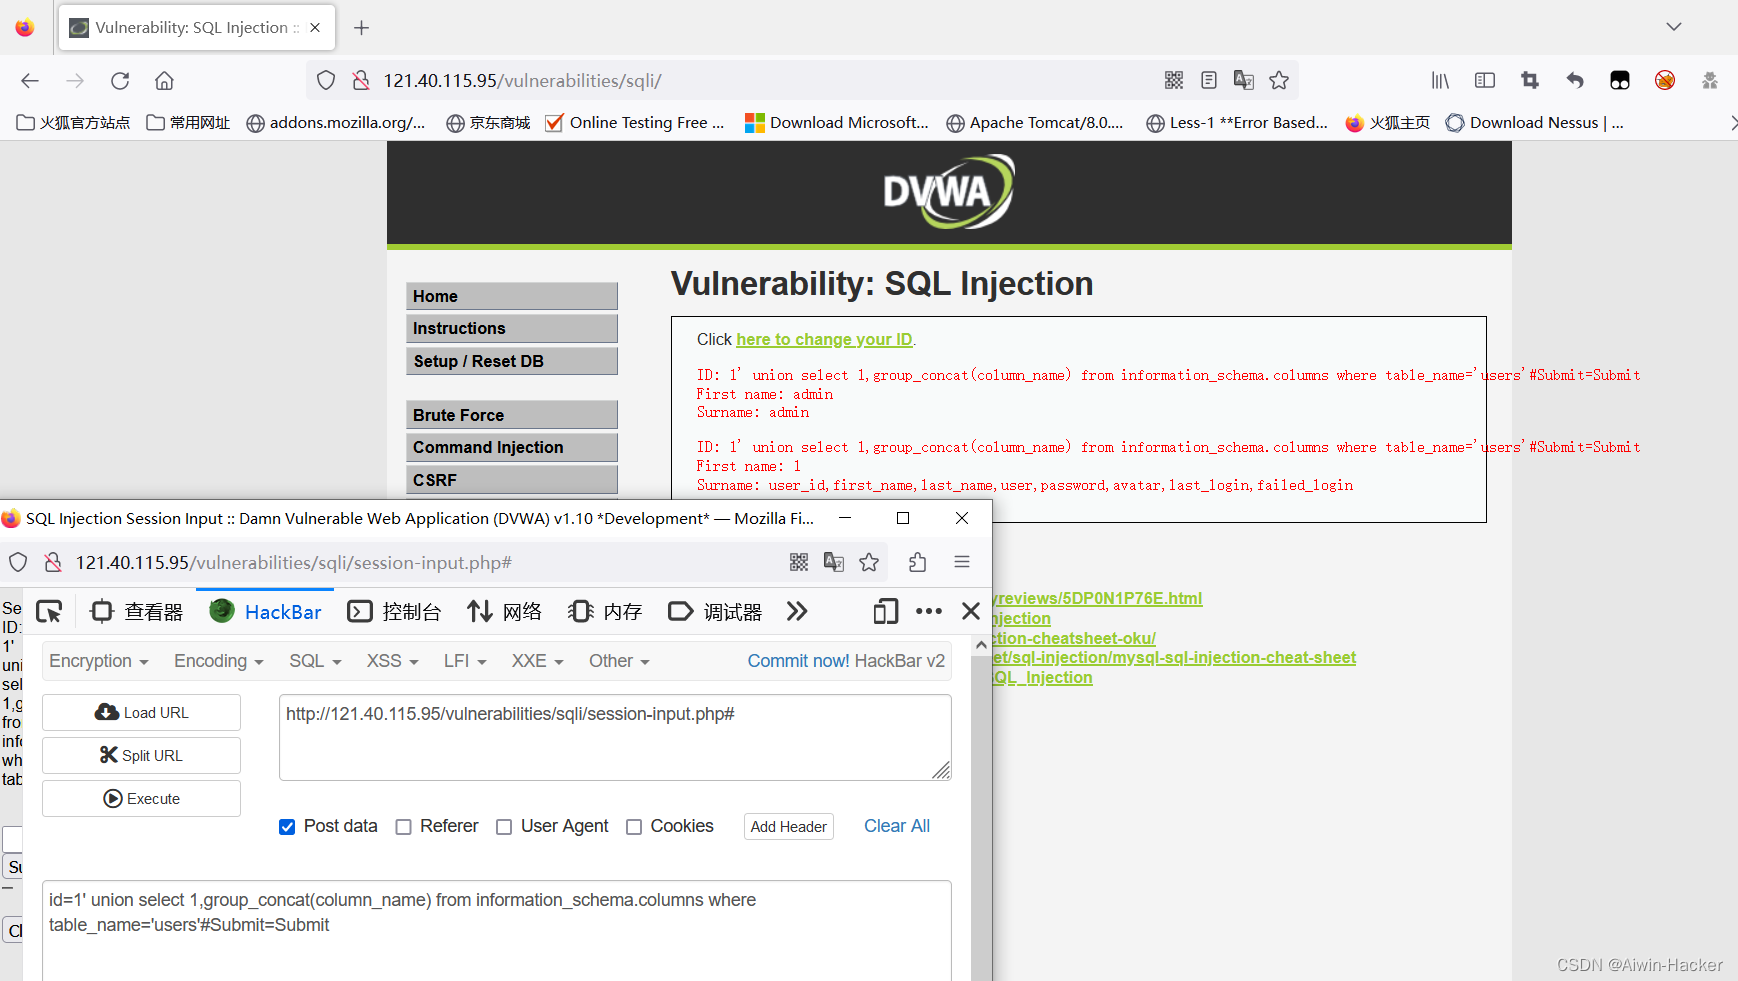Image resolution: width=1738 pixels, height=981 pixels.
Task: Click the QR code icon in popup address bar
Action: [x=799, y=562]
